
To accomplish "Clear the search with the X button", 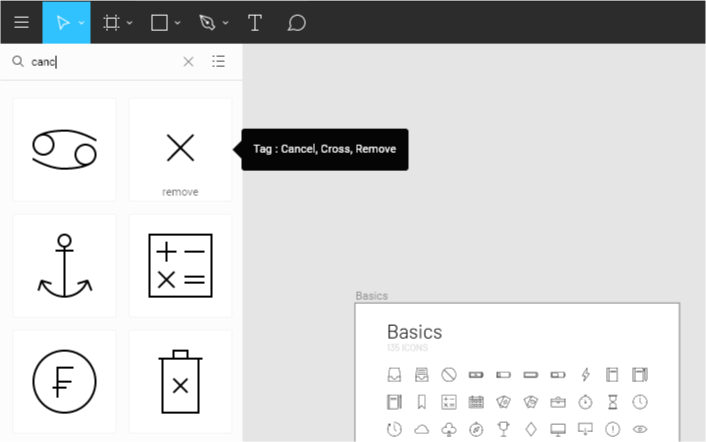I will (188, 62).
